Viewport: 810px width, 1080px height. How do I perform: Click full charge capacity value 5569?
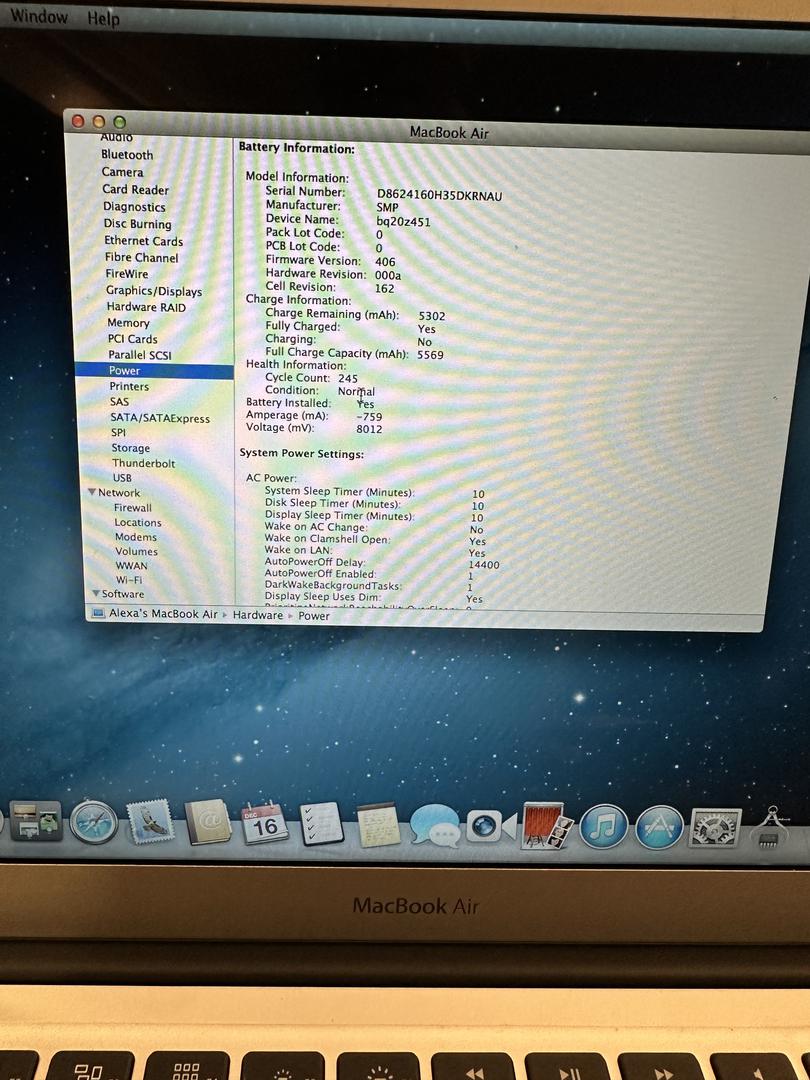430,355
